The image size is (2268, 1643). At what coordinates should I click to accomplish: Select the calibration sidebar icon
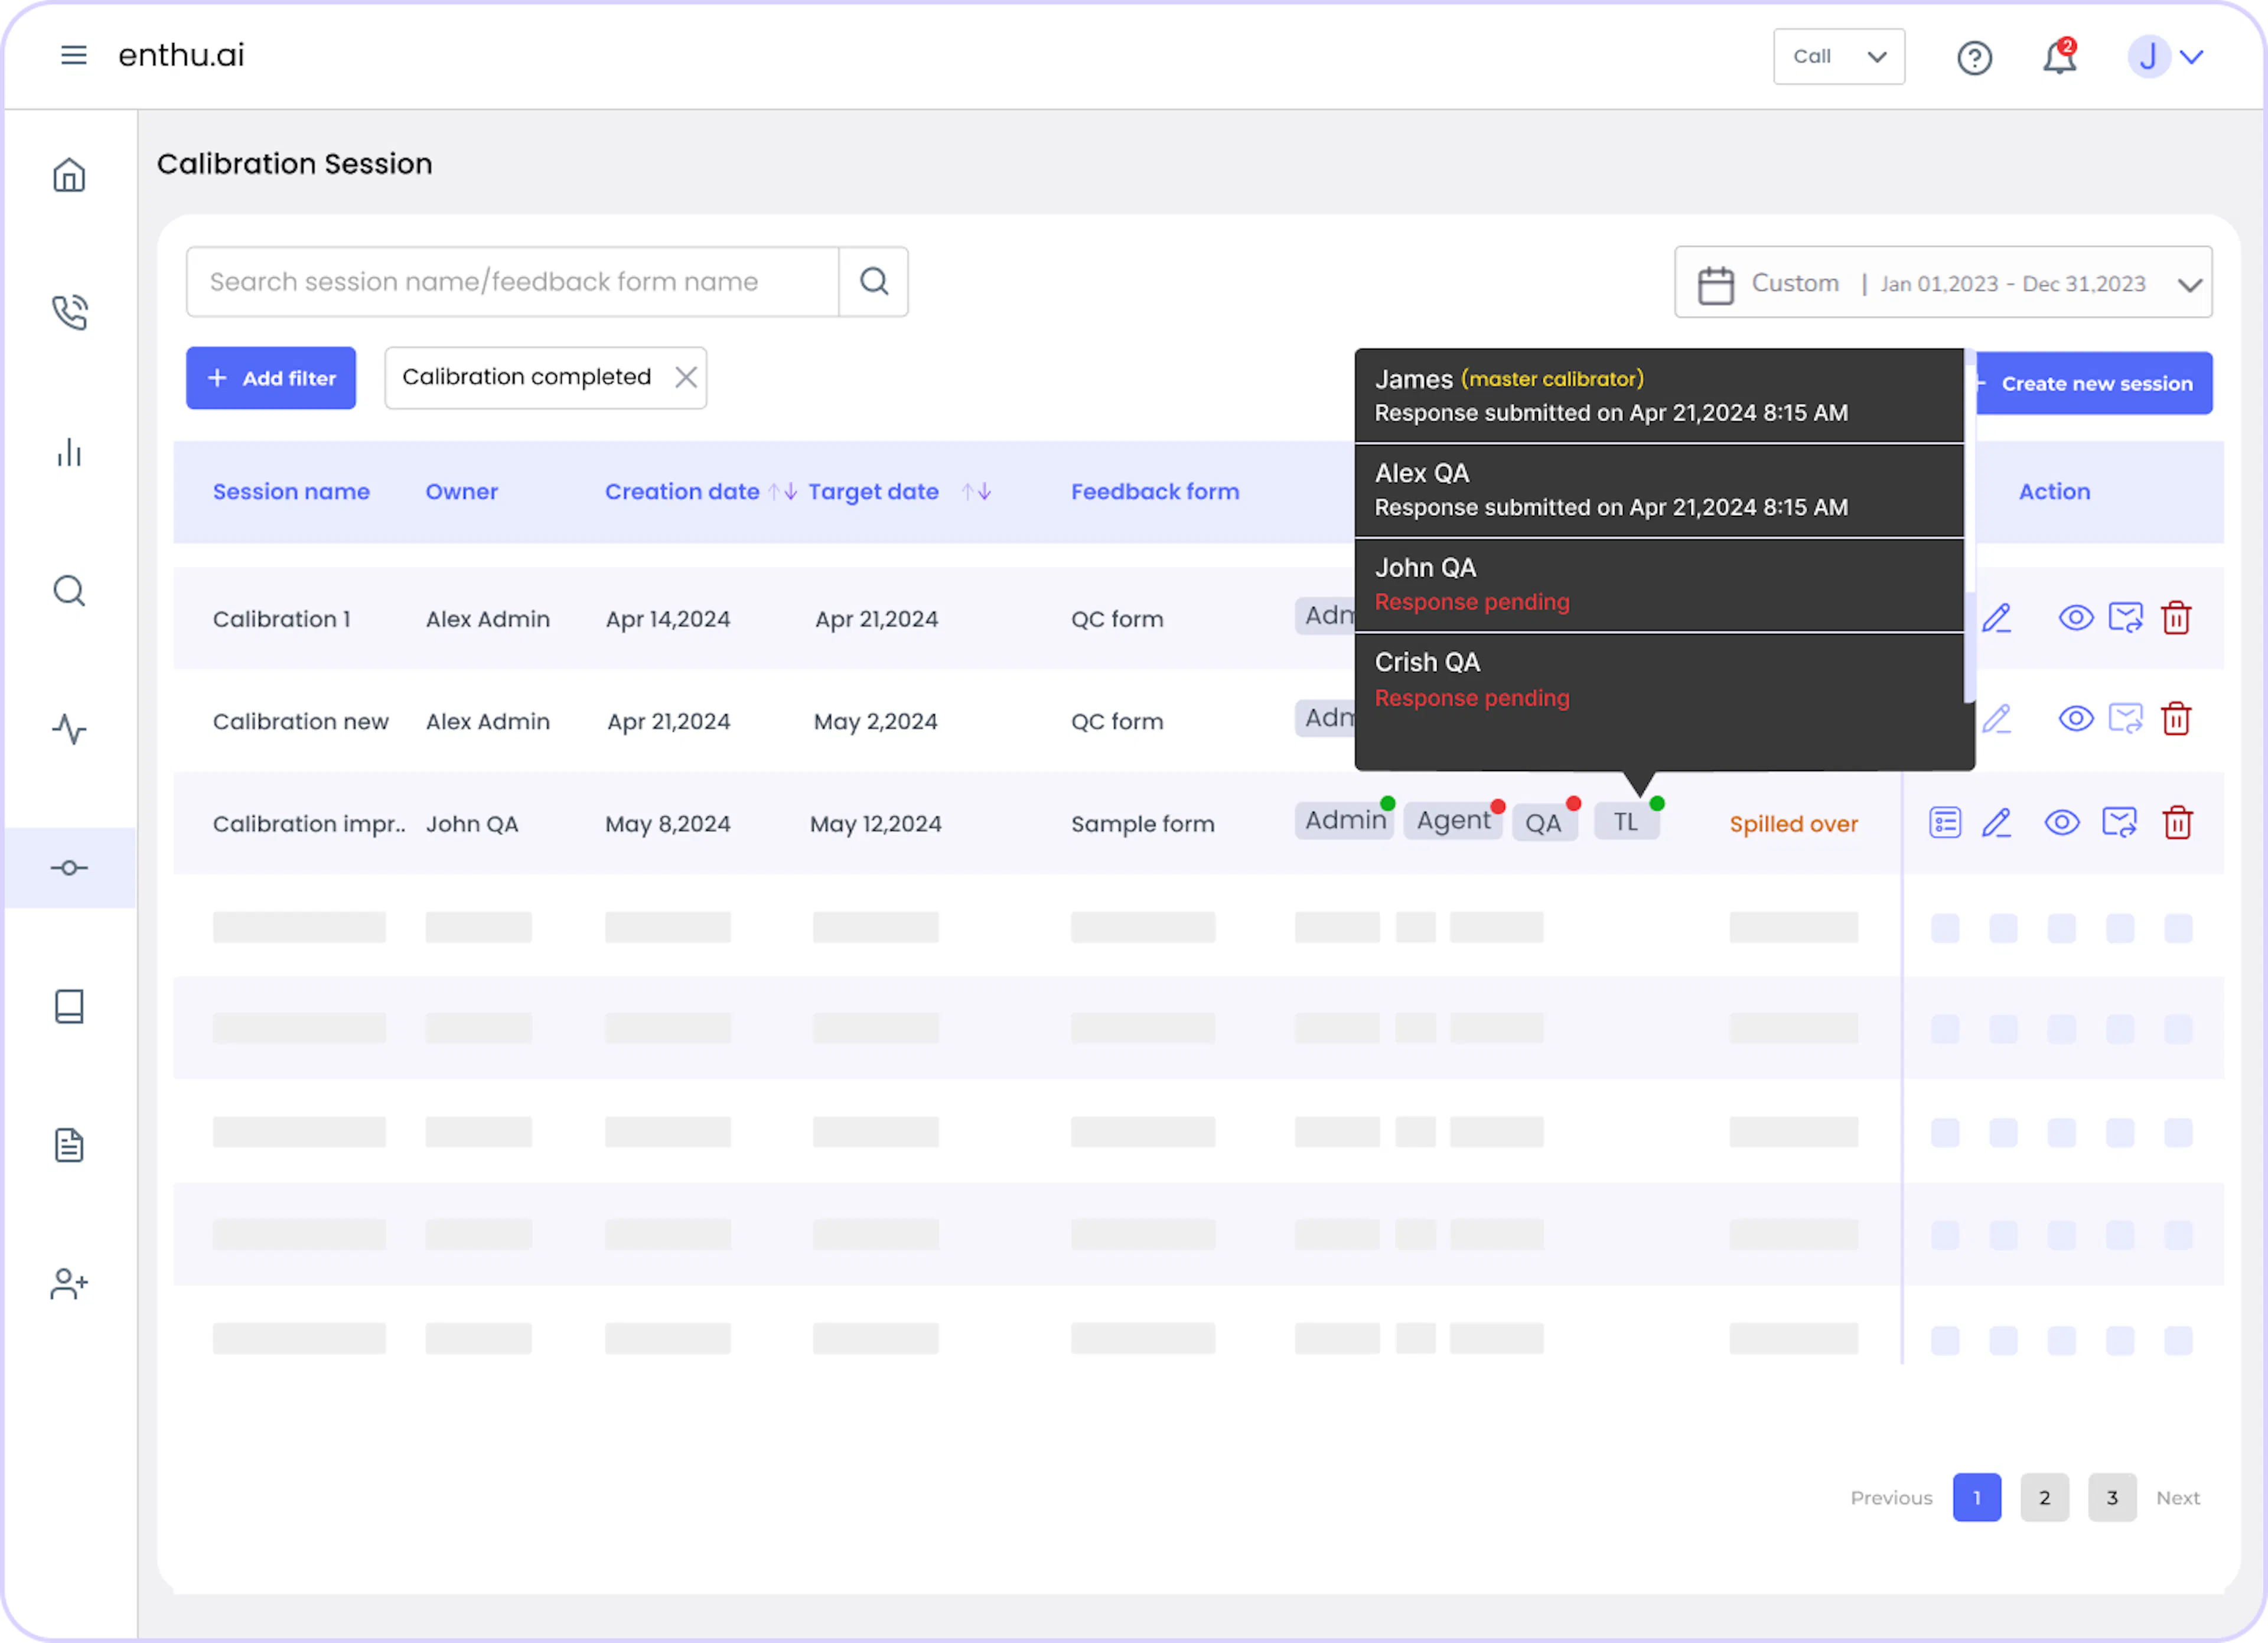point(69,867)
